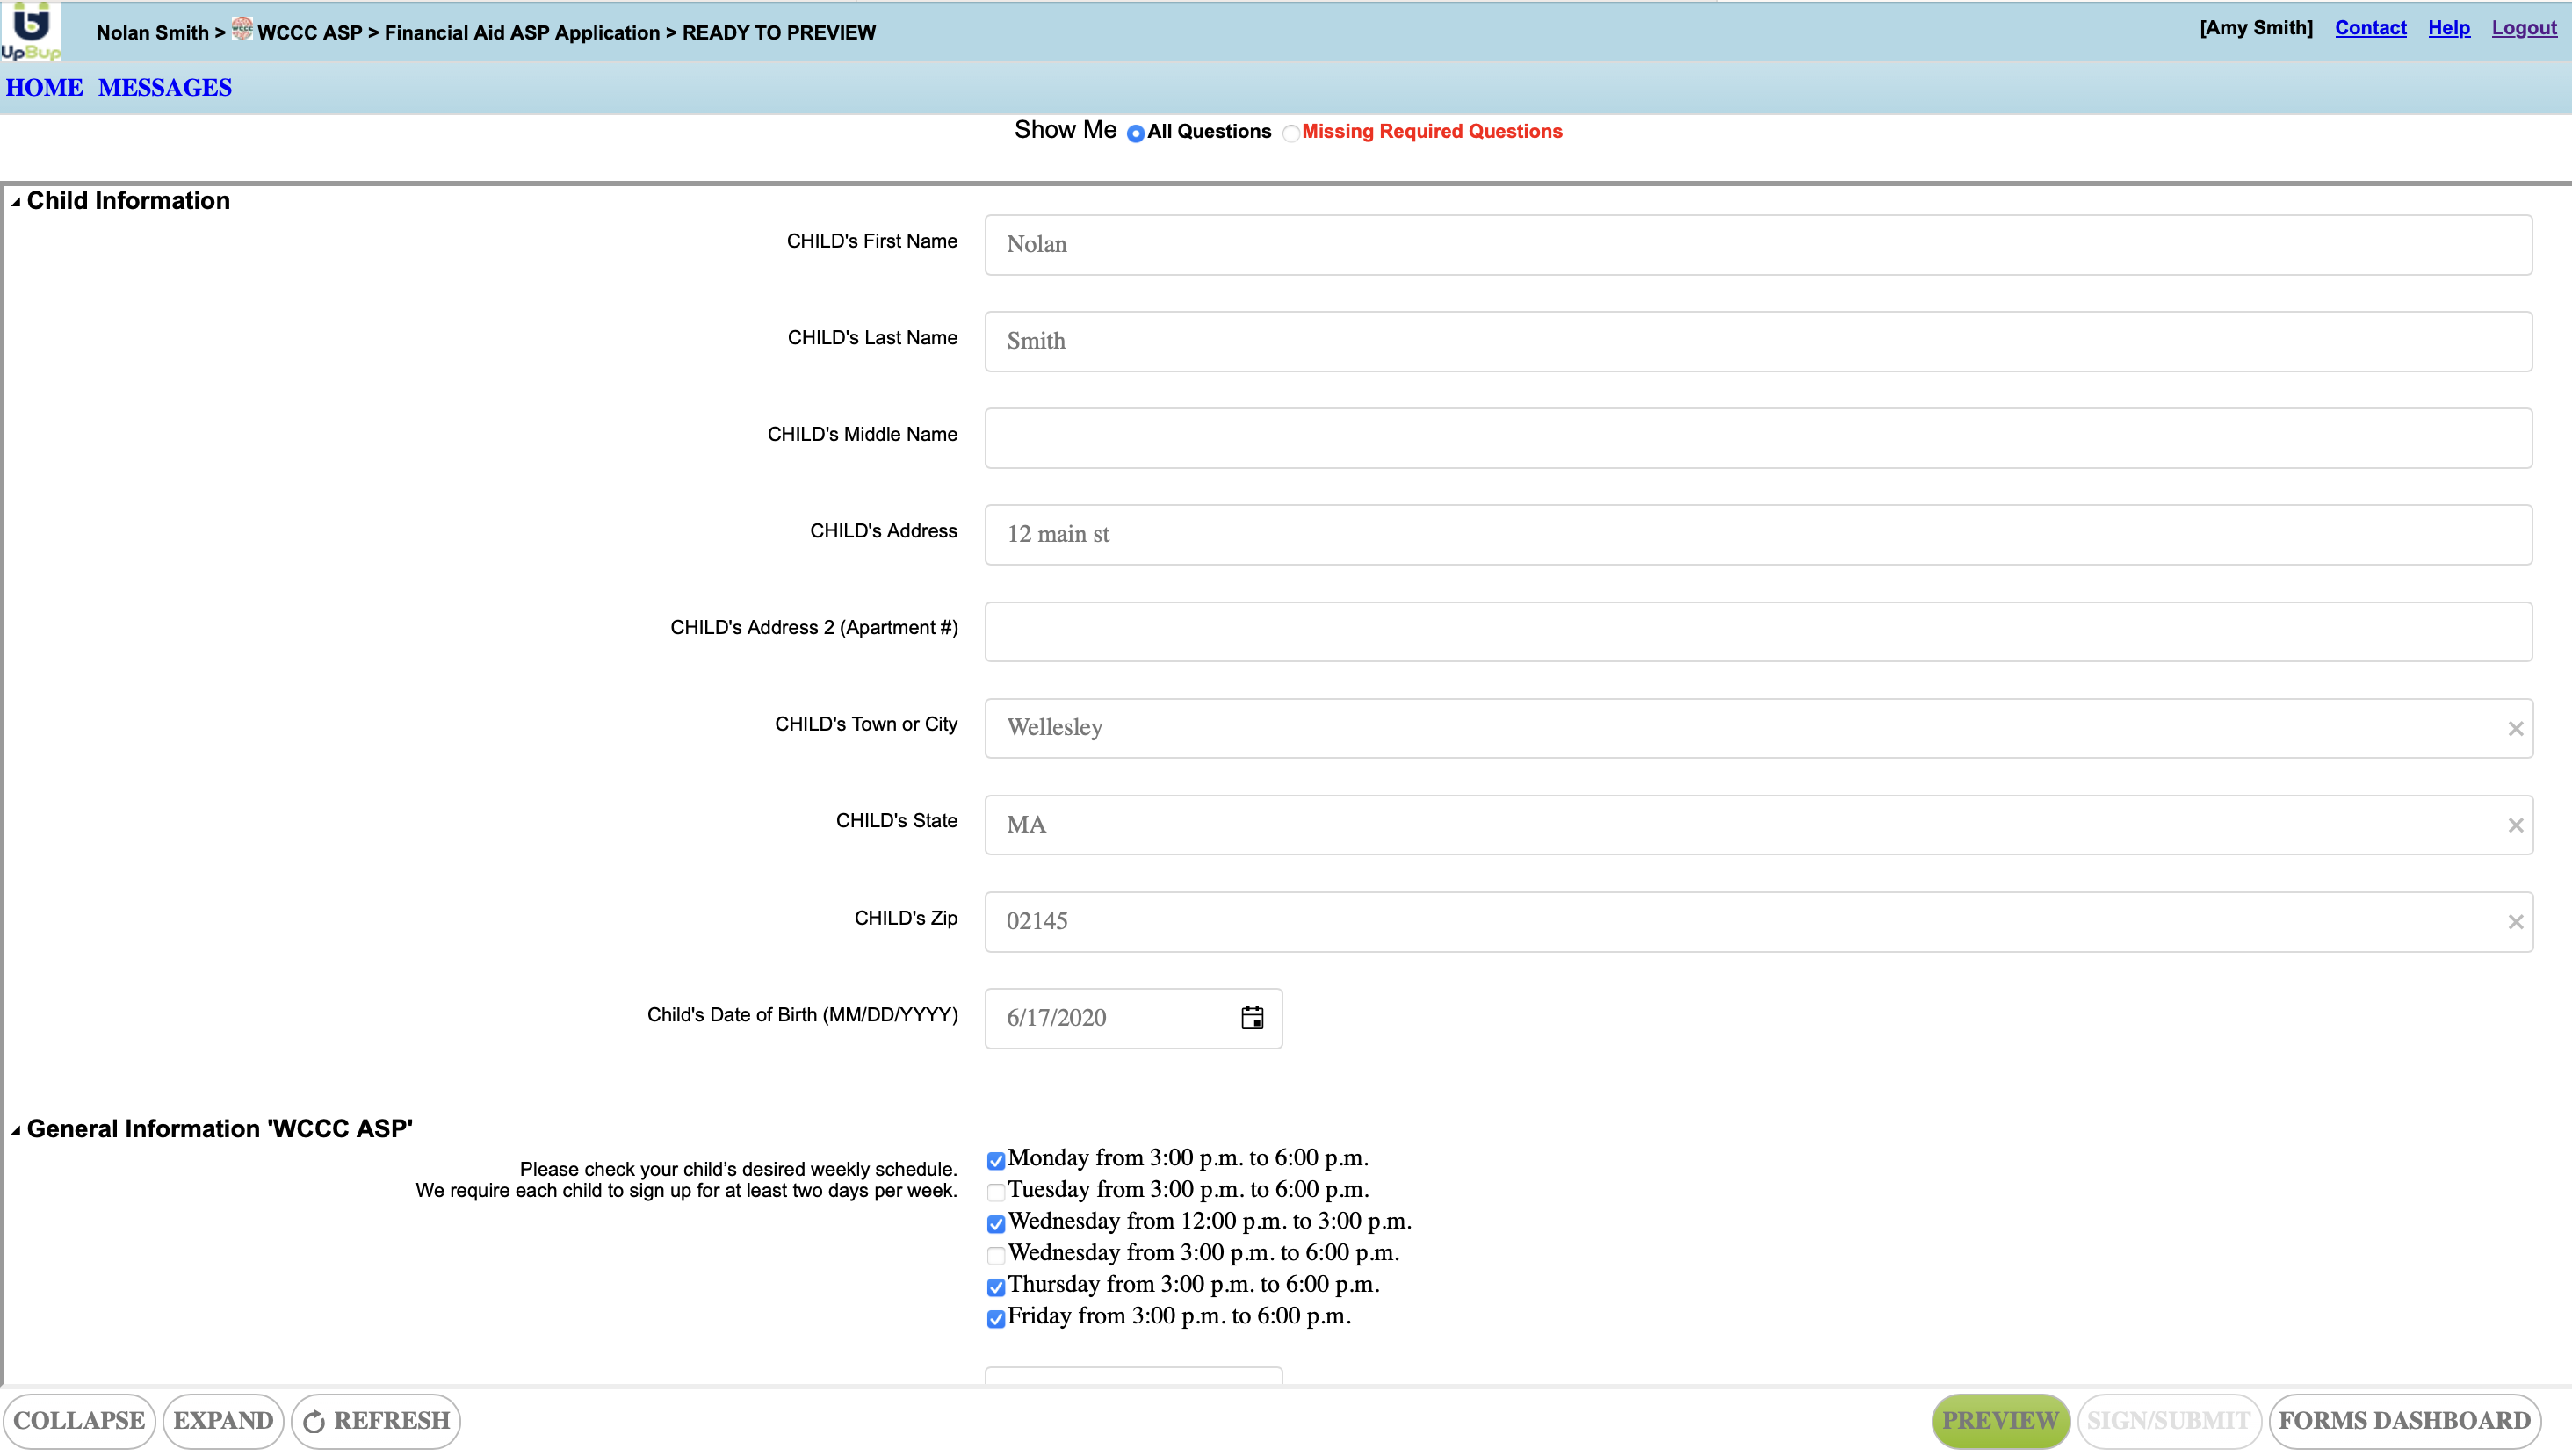Go to the HOME menu
Viewport: 2572px width, 1456px height.
[x=44, y=88]
